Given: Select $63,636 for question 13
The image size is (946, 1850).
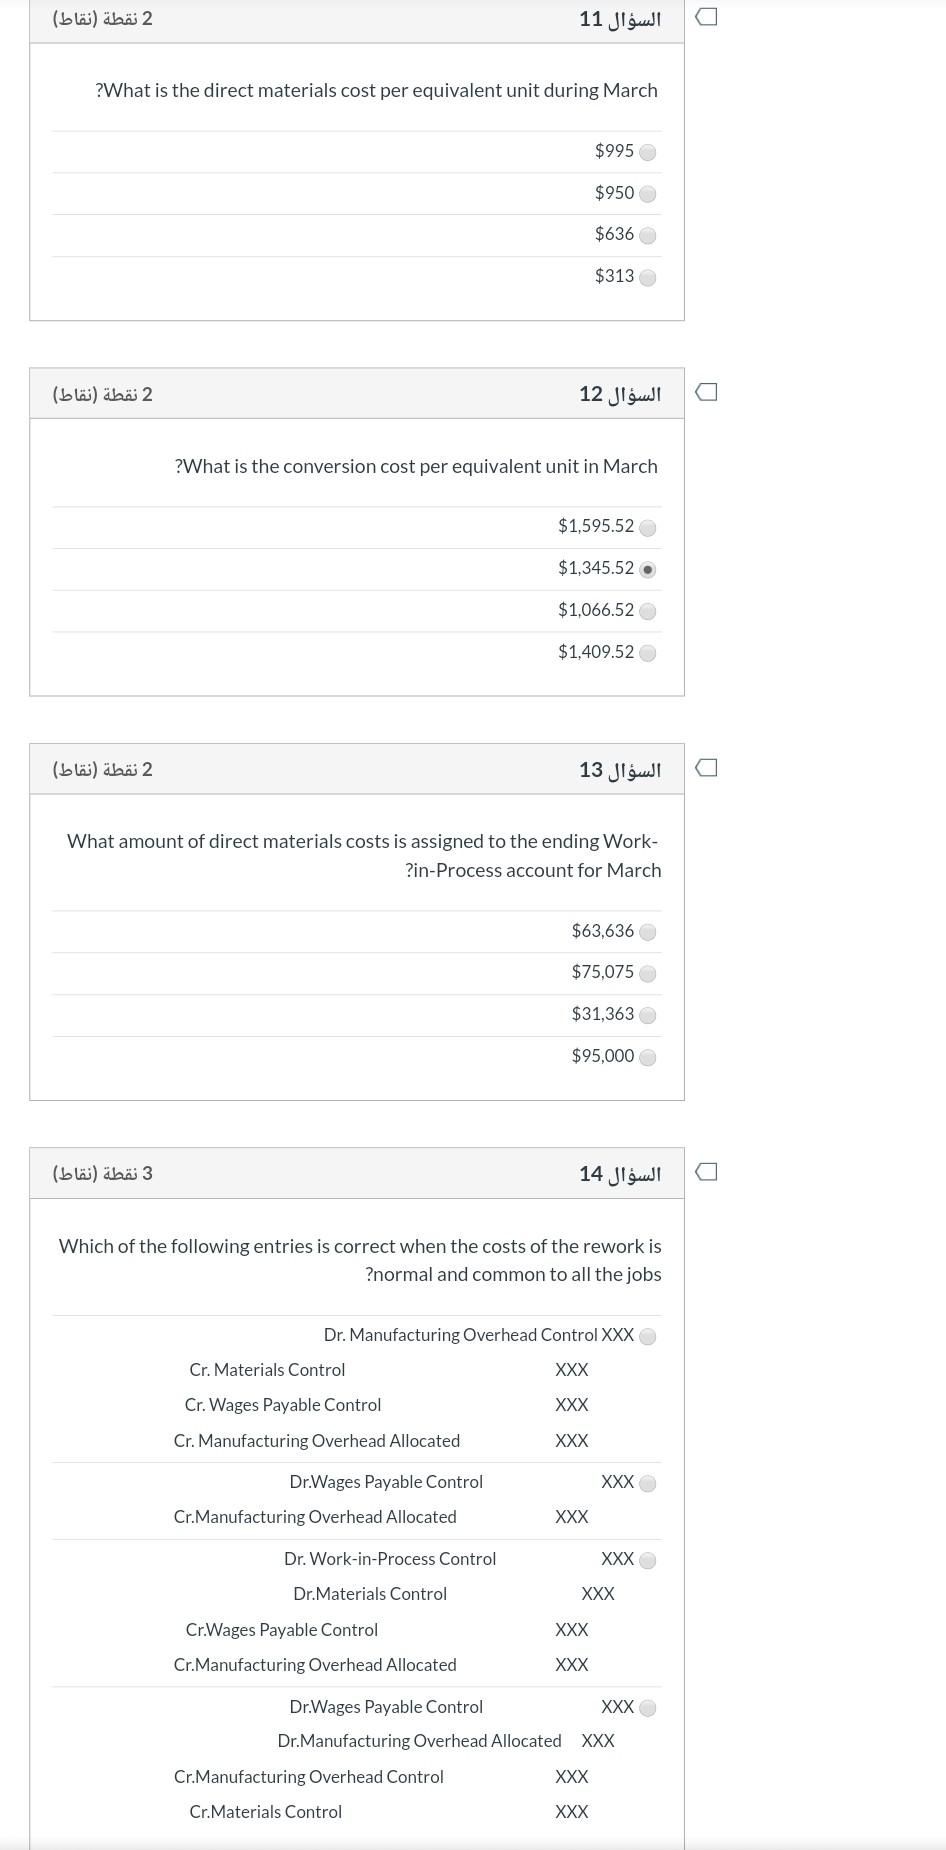Looking at the screenshot, I should coord(649,931).
